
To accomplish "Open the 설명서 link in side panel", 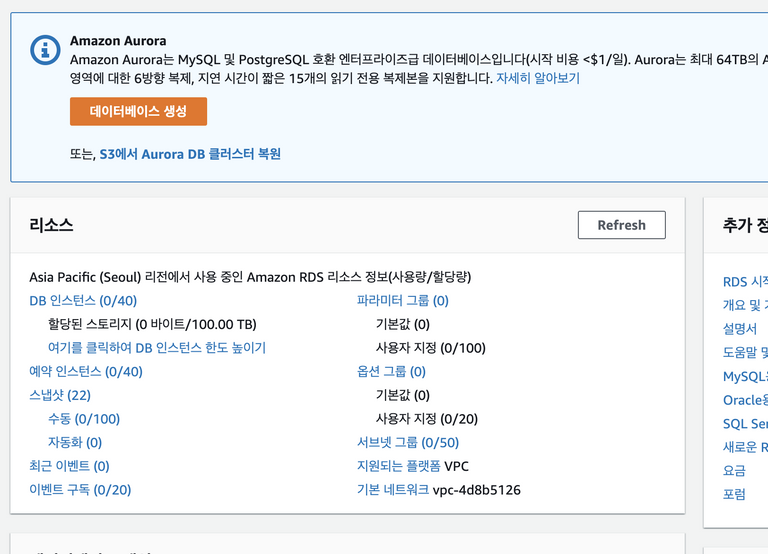I will click(740, 329).
